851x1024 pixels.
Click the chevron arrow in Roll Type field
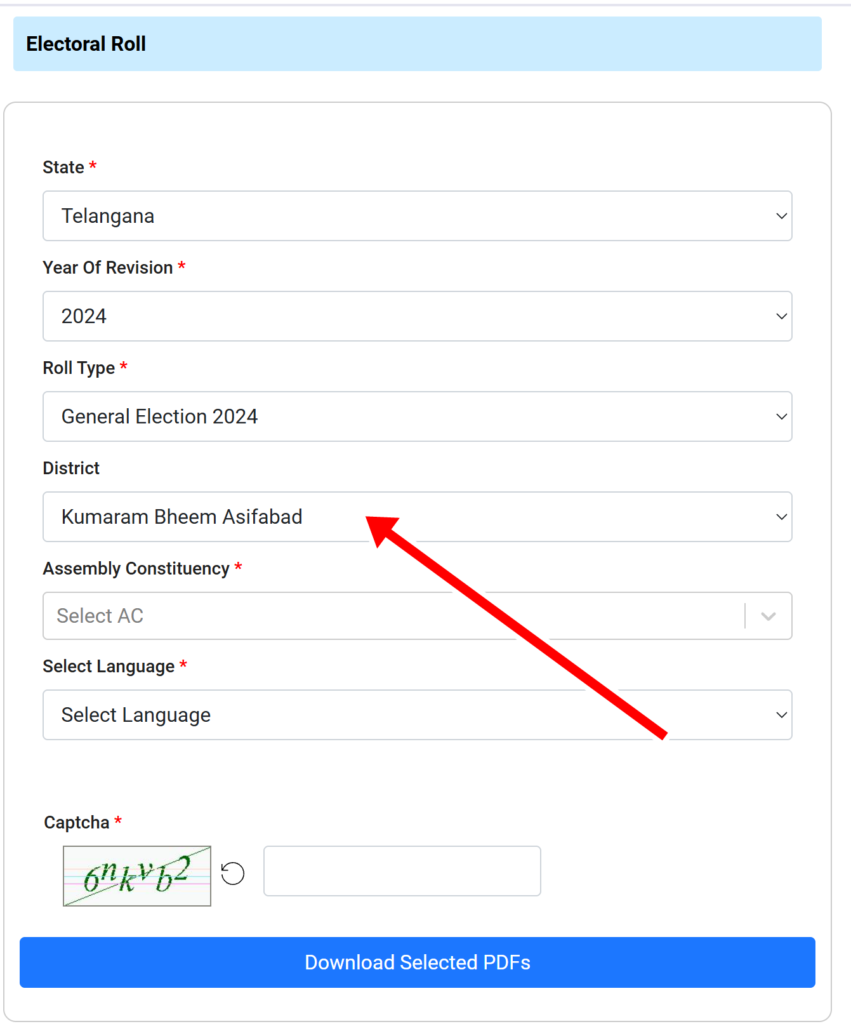(781, 417)
